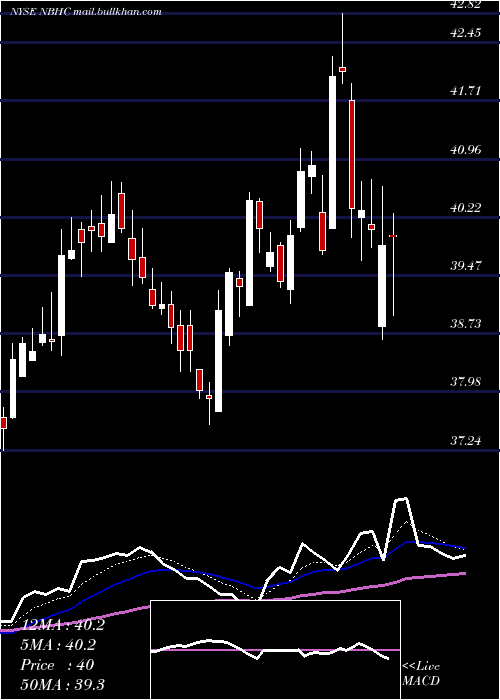Image resolution: width=500 pixels, height=700 pixels.
Task: Click the highest candle near 42.82
Action: tap(343, 48)
